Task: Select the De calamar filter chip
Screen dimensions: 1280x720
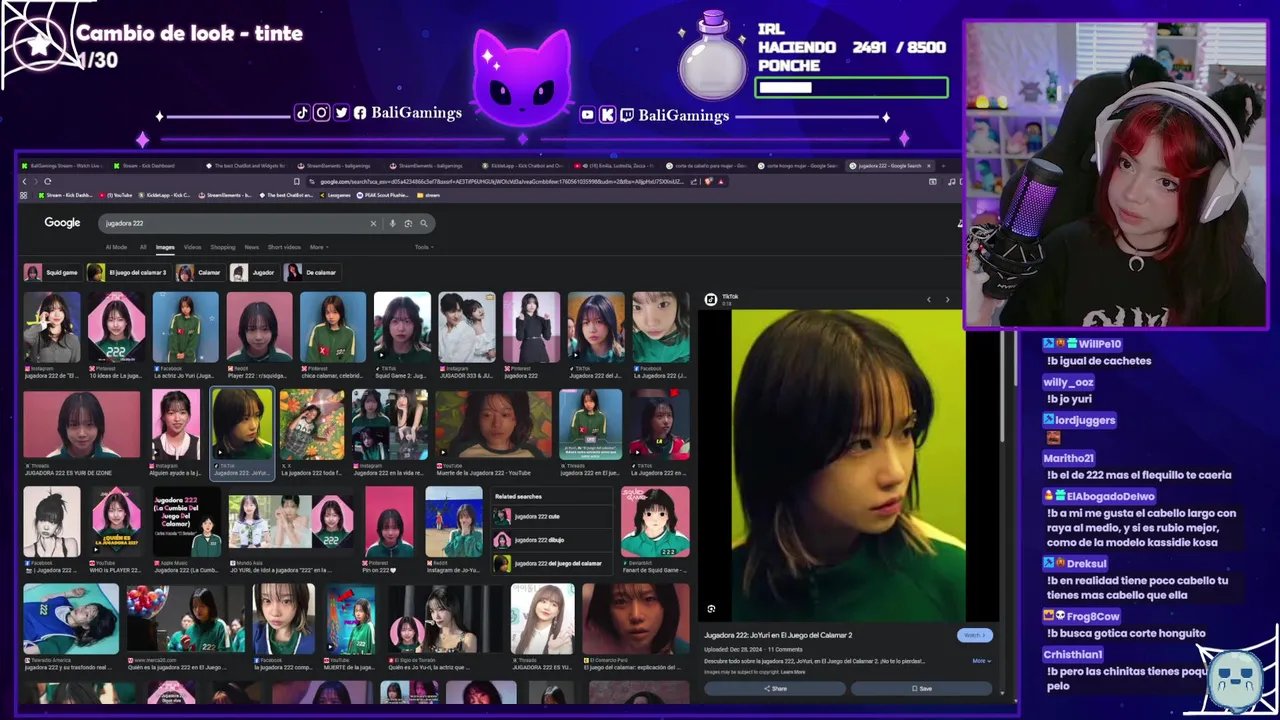Action: [311, 272]
